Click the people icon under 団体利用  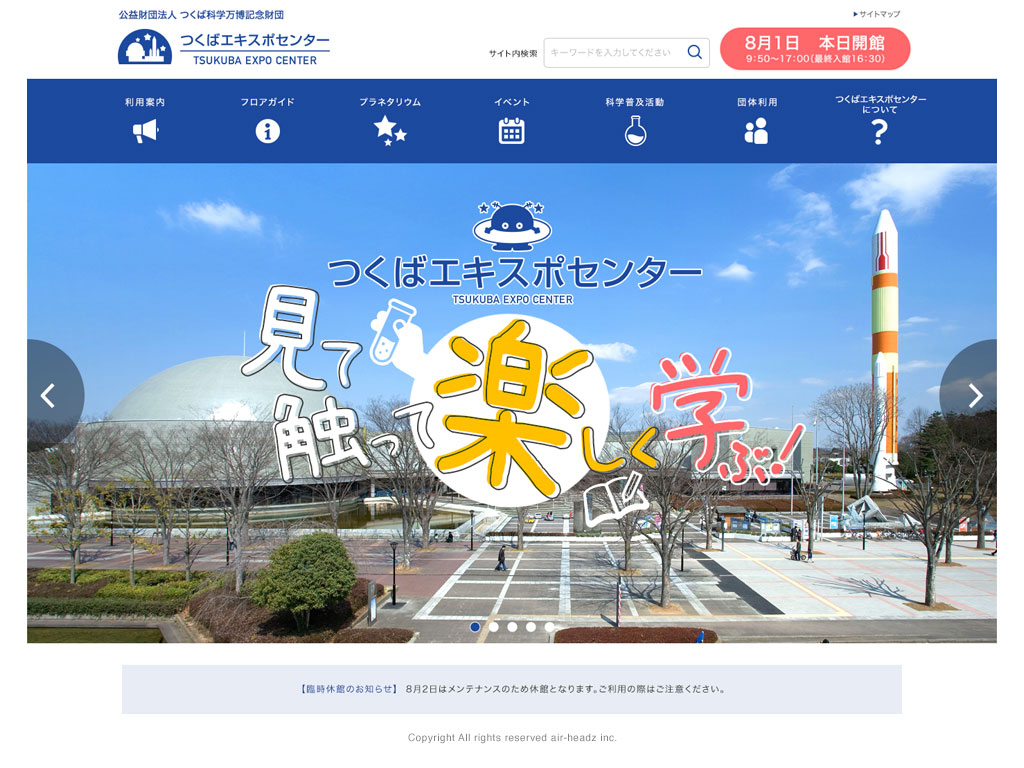[756, 131]
